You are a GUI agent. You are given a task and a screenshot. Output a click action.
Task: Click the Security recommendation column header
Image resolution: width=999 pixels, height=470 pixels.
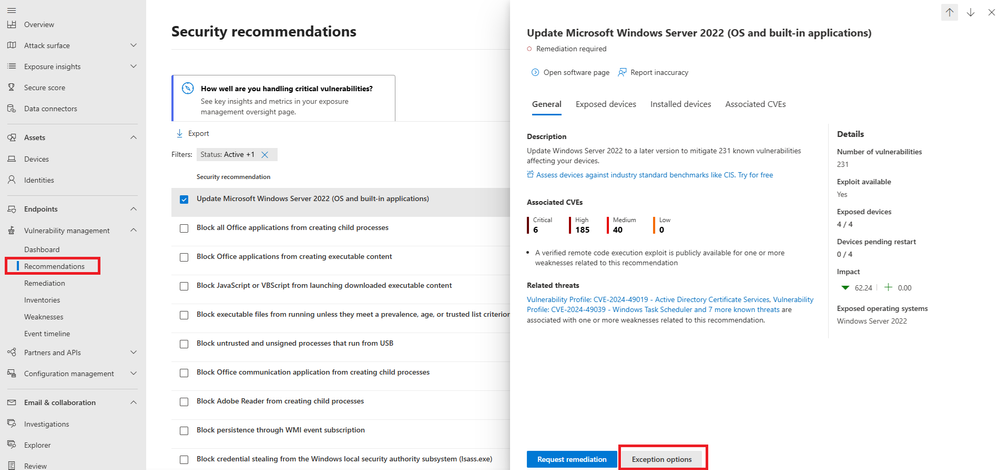(x=233, y=177)
